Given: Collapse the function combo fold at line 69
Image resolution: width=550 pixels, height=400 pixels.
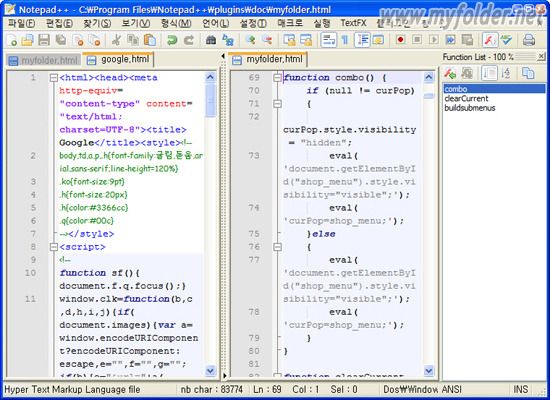Looking at the screenshot, I should [x=277, y=78].
